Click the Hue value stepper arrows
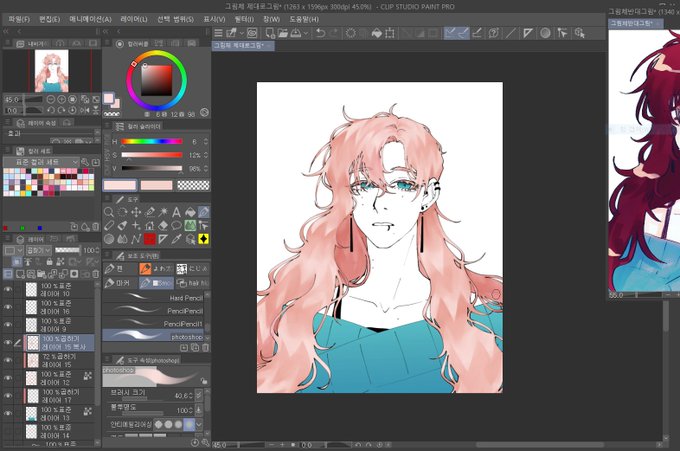Image resolution: width=680 pixels, height=451 pixels. pyautogui.click(x=206, y=142)
